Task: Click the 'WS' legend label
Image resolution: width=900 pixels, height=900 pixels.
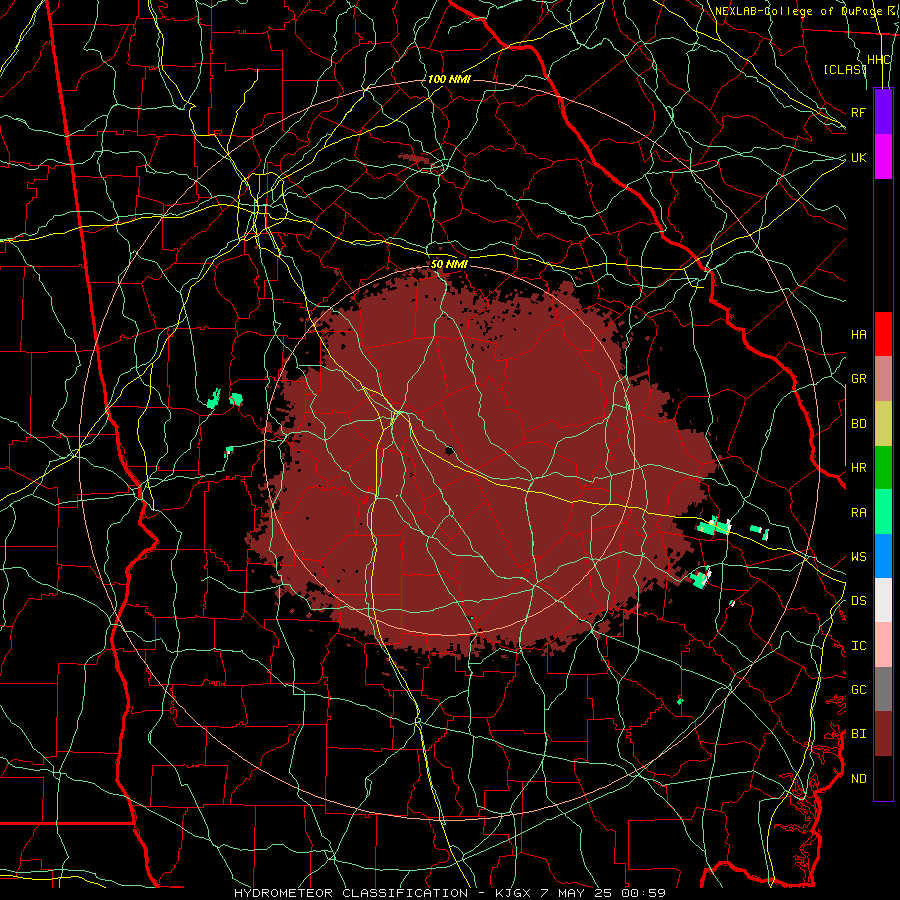Action: pos(859,557)
